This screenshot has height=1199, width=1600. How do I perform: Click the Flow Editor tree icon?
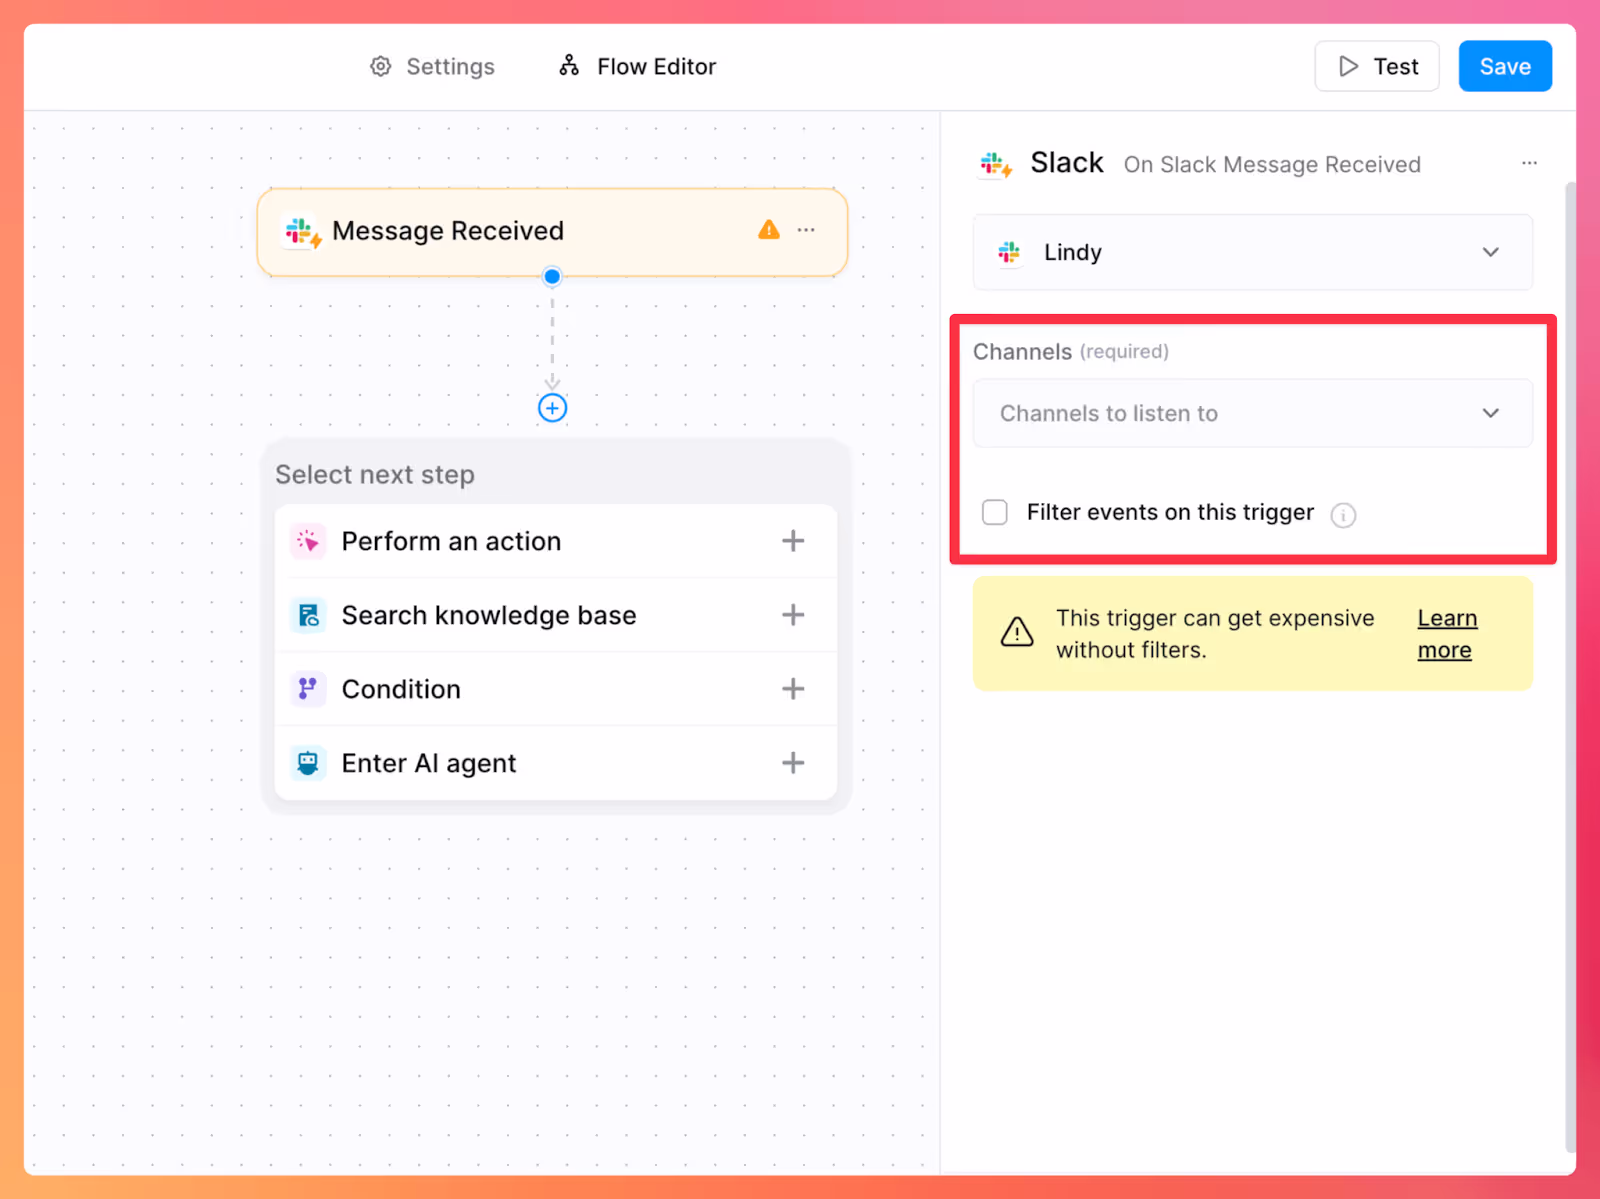point(569,66)
